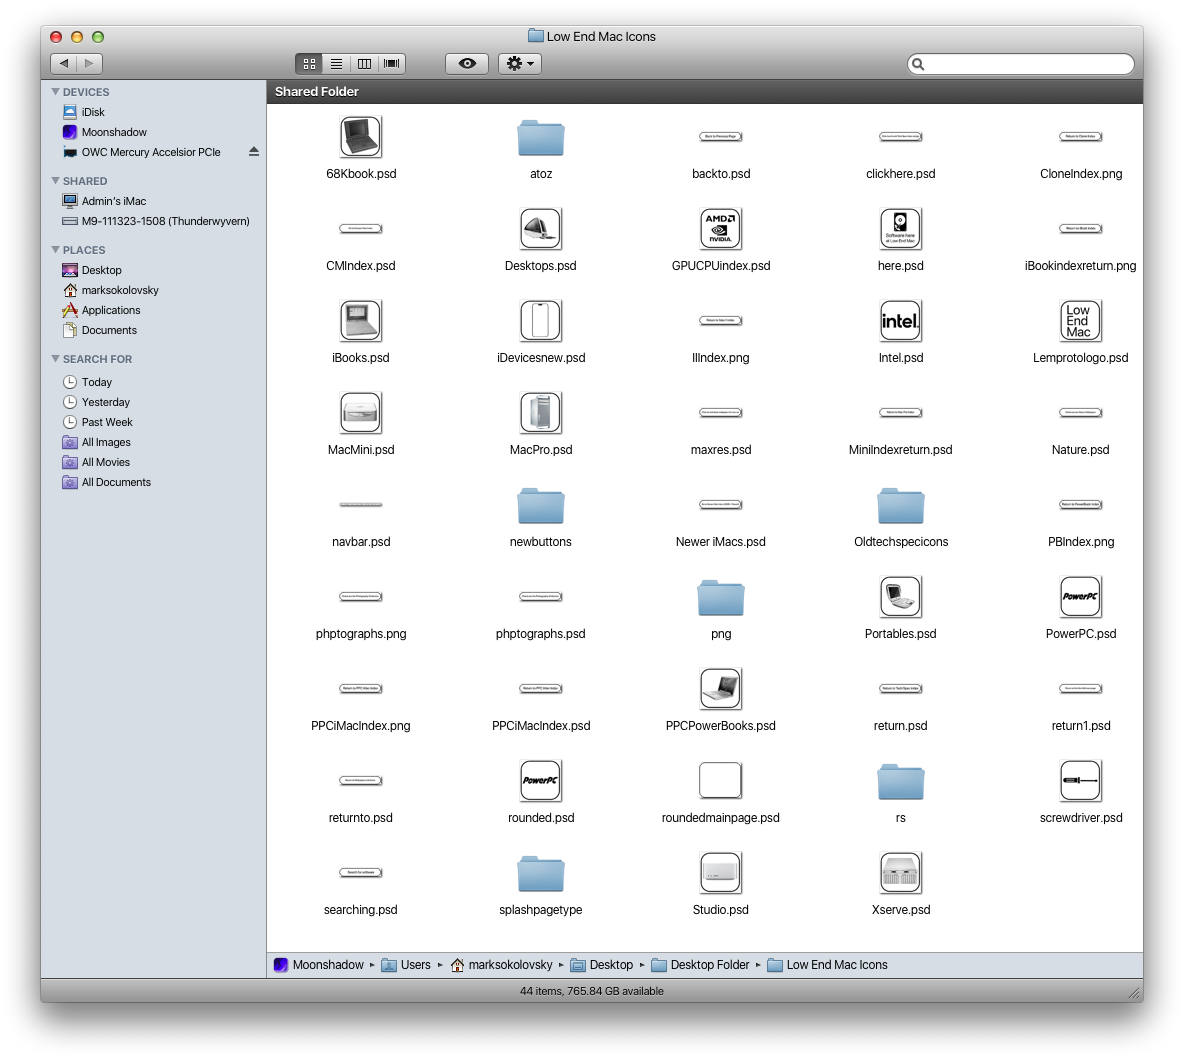Select the Intel.psd file icon
The height and width of the screenshot is (1058, 1184).
pyautogui.click(x=900, y=321)
